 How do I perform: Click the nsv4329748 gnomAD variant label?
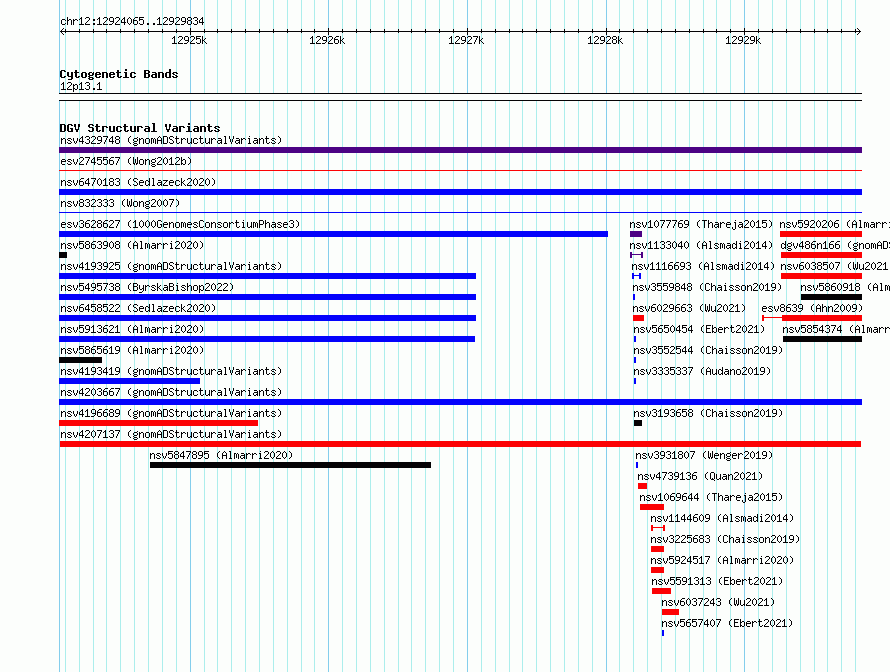tap(171, 140)
